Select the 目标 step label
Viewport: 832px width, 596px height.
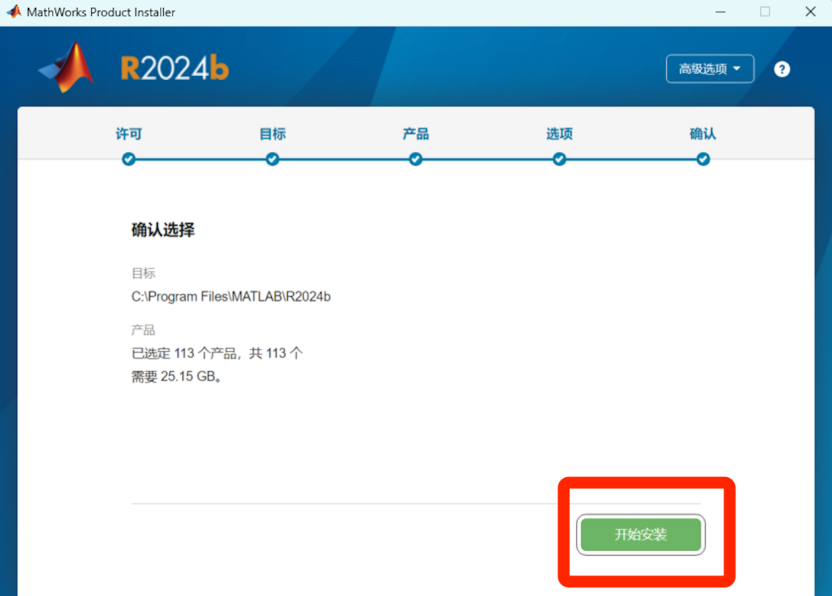272,134
